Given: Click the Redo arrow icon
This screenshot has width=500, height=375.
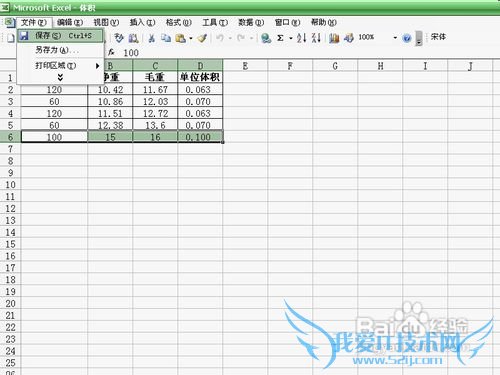Looking at the screenshot, I should (241, 38).
